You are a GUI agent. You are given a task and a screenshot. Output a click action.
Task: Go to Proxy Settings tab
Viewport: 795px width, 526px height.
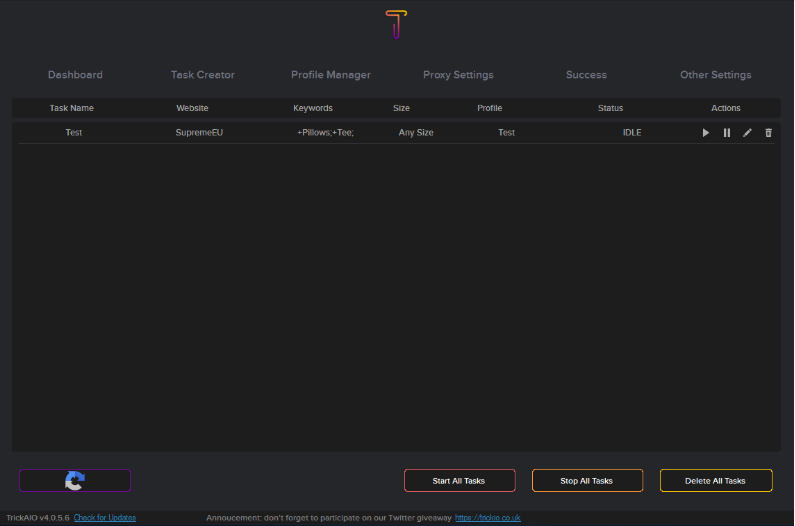[458, 75]
